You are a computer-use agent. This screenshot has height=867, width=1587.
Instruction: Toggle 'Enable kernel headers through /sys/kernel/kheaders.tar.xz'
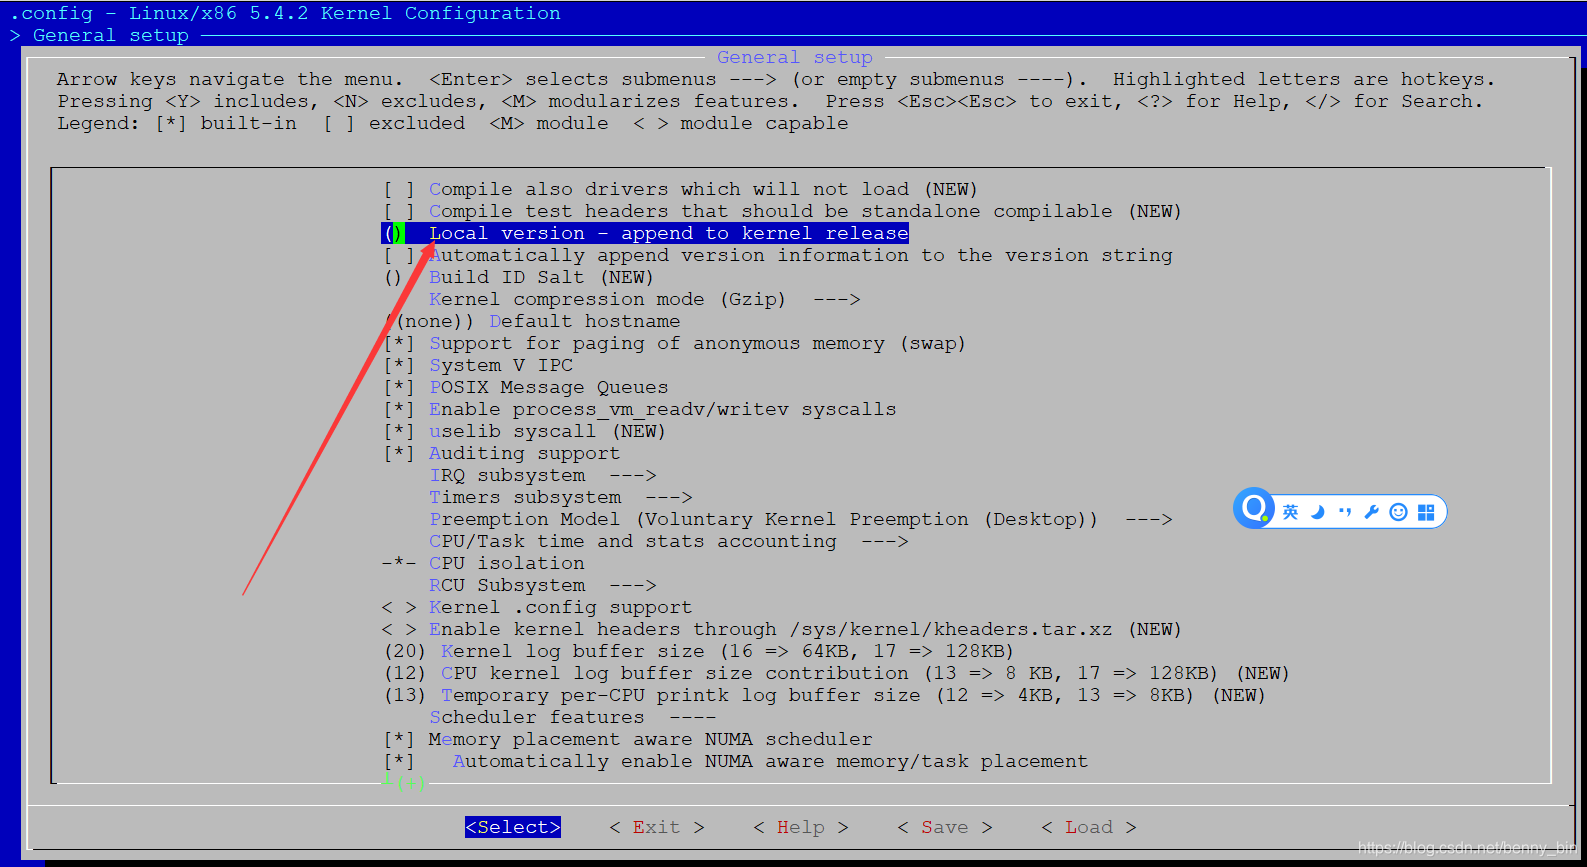click(x=782, y=629)
